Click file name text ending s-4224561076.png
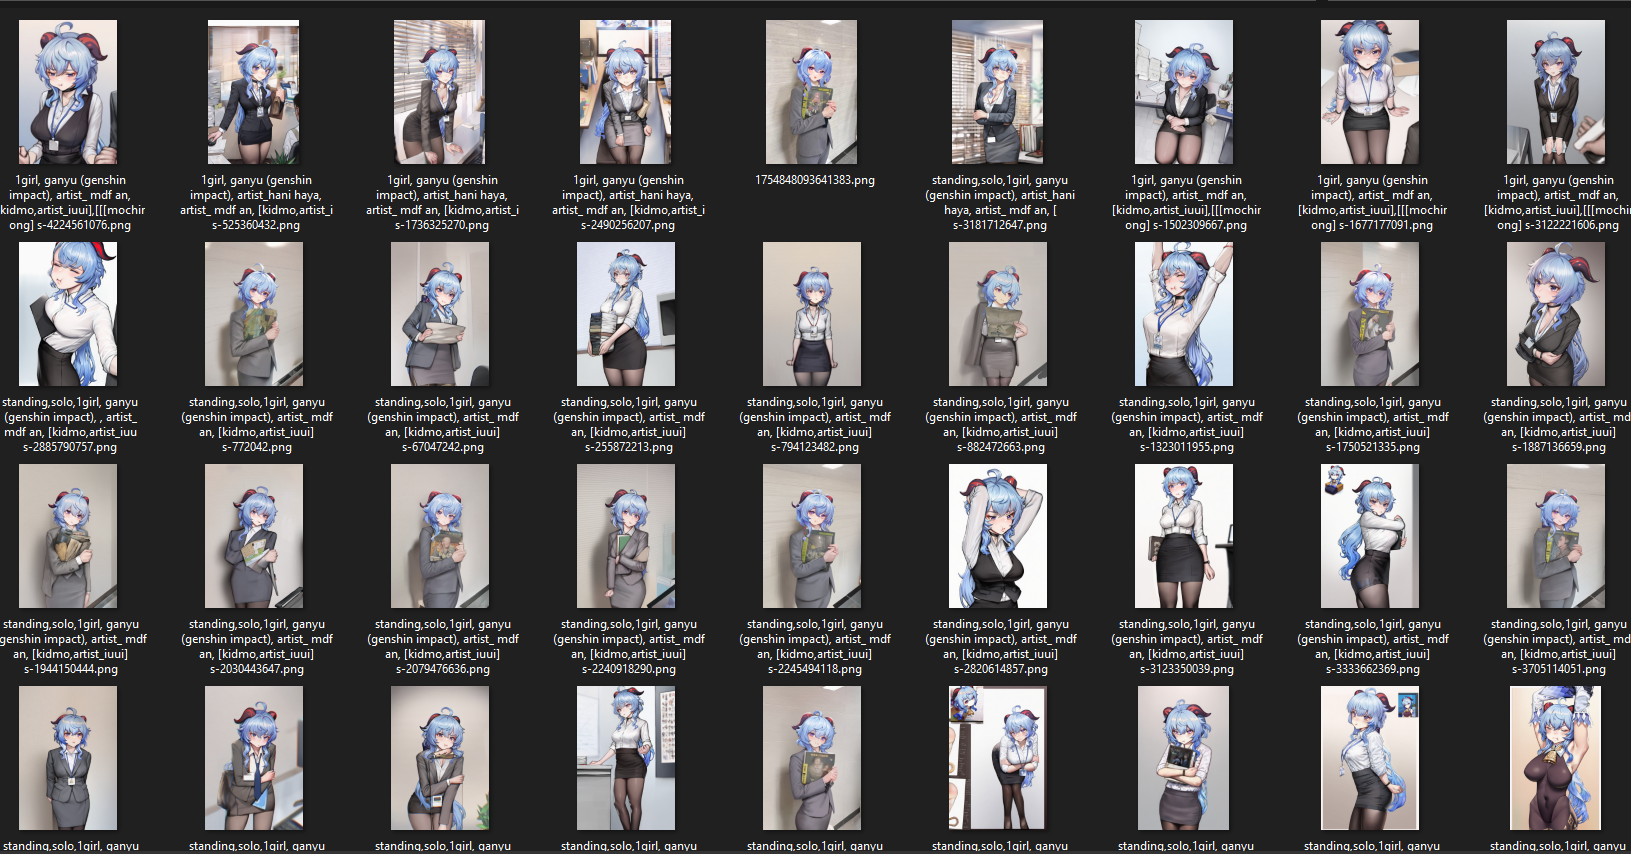The image size is (1631, 854). (x=72, y=203)
